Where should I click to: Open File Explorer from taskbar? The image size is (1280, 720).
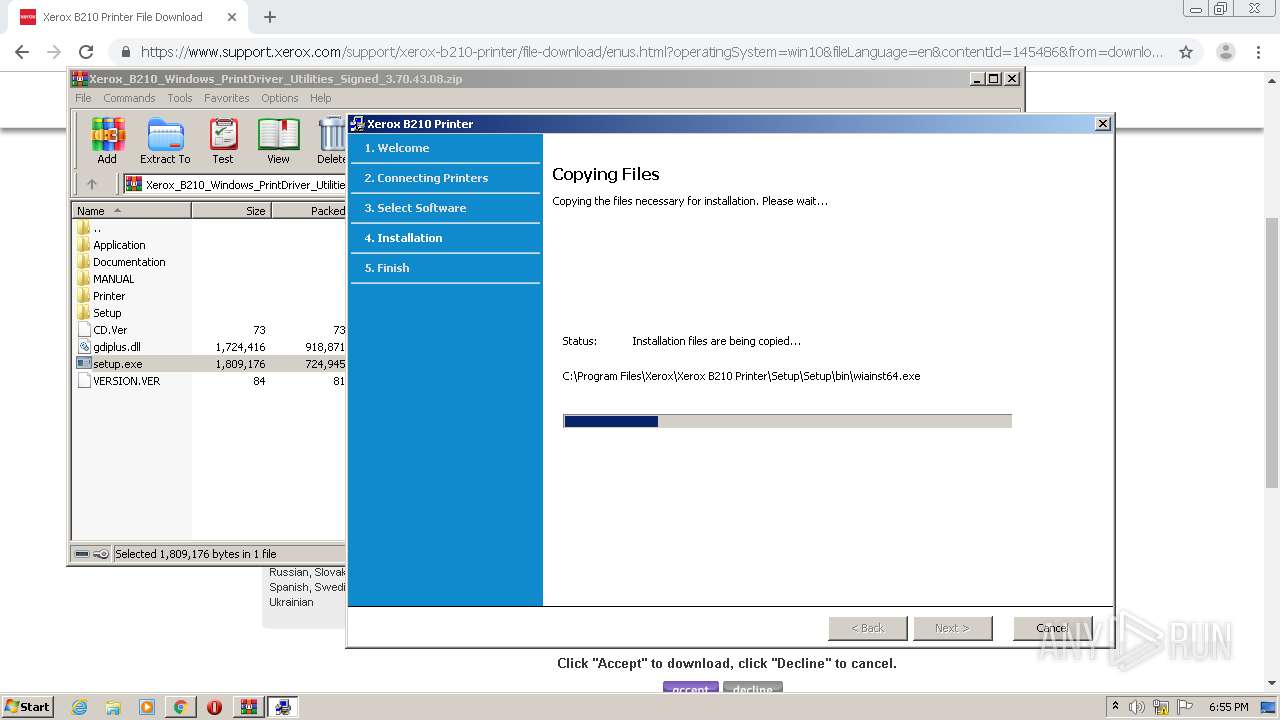click(113, 707)
